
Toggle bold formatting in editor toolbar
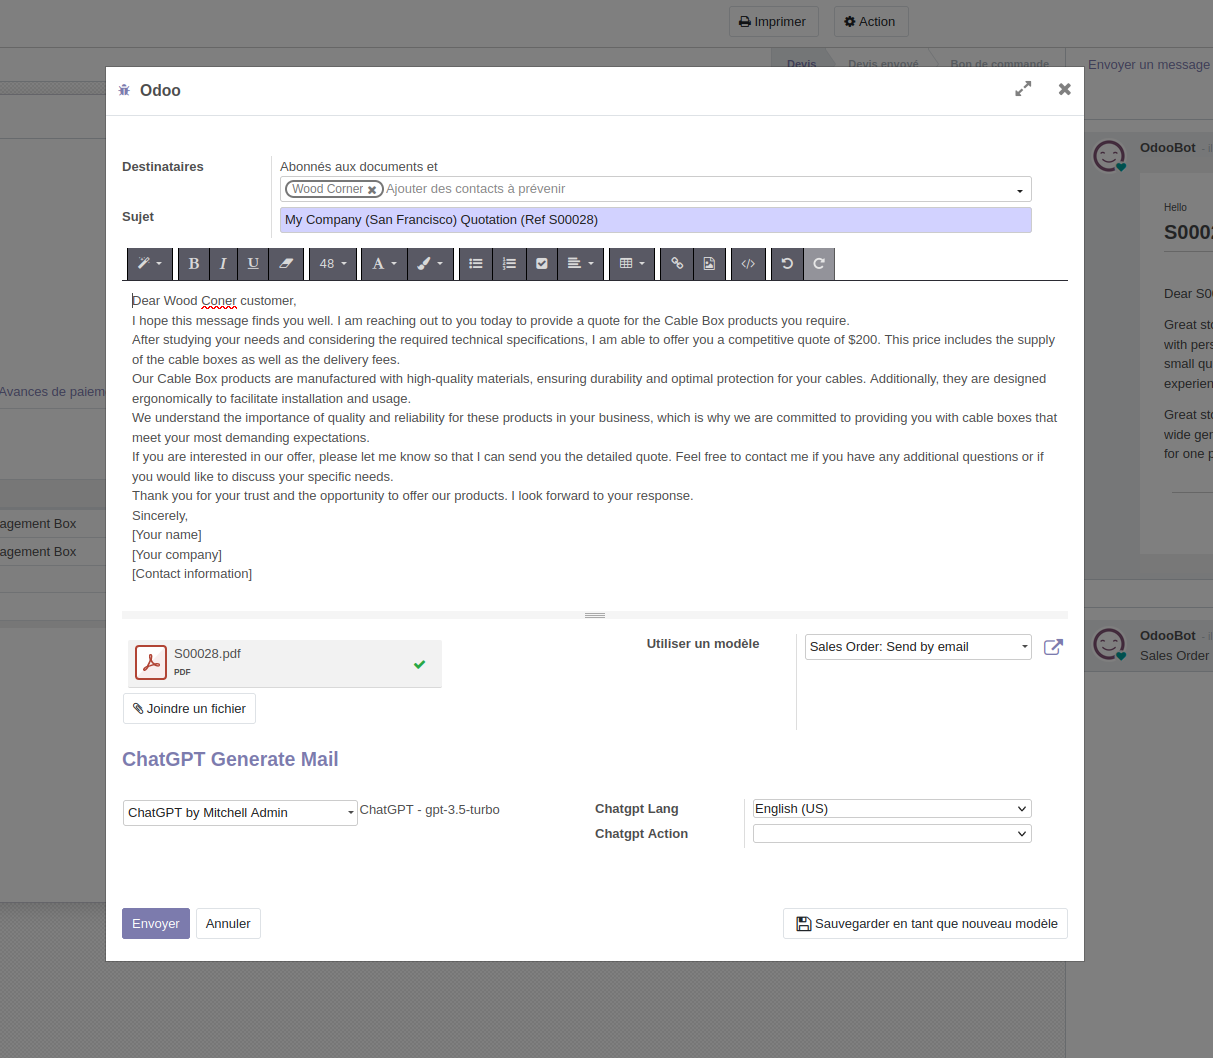coord(193,264)
